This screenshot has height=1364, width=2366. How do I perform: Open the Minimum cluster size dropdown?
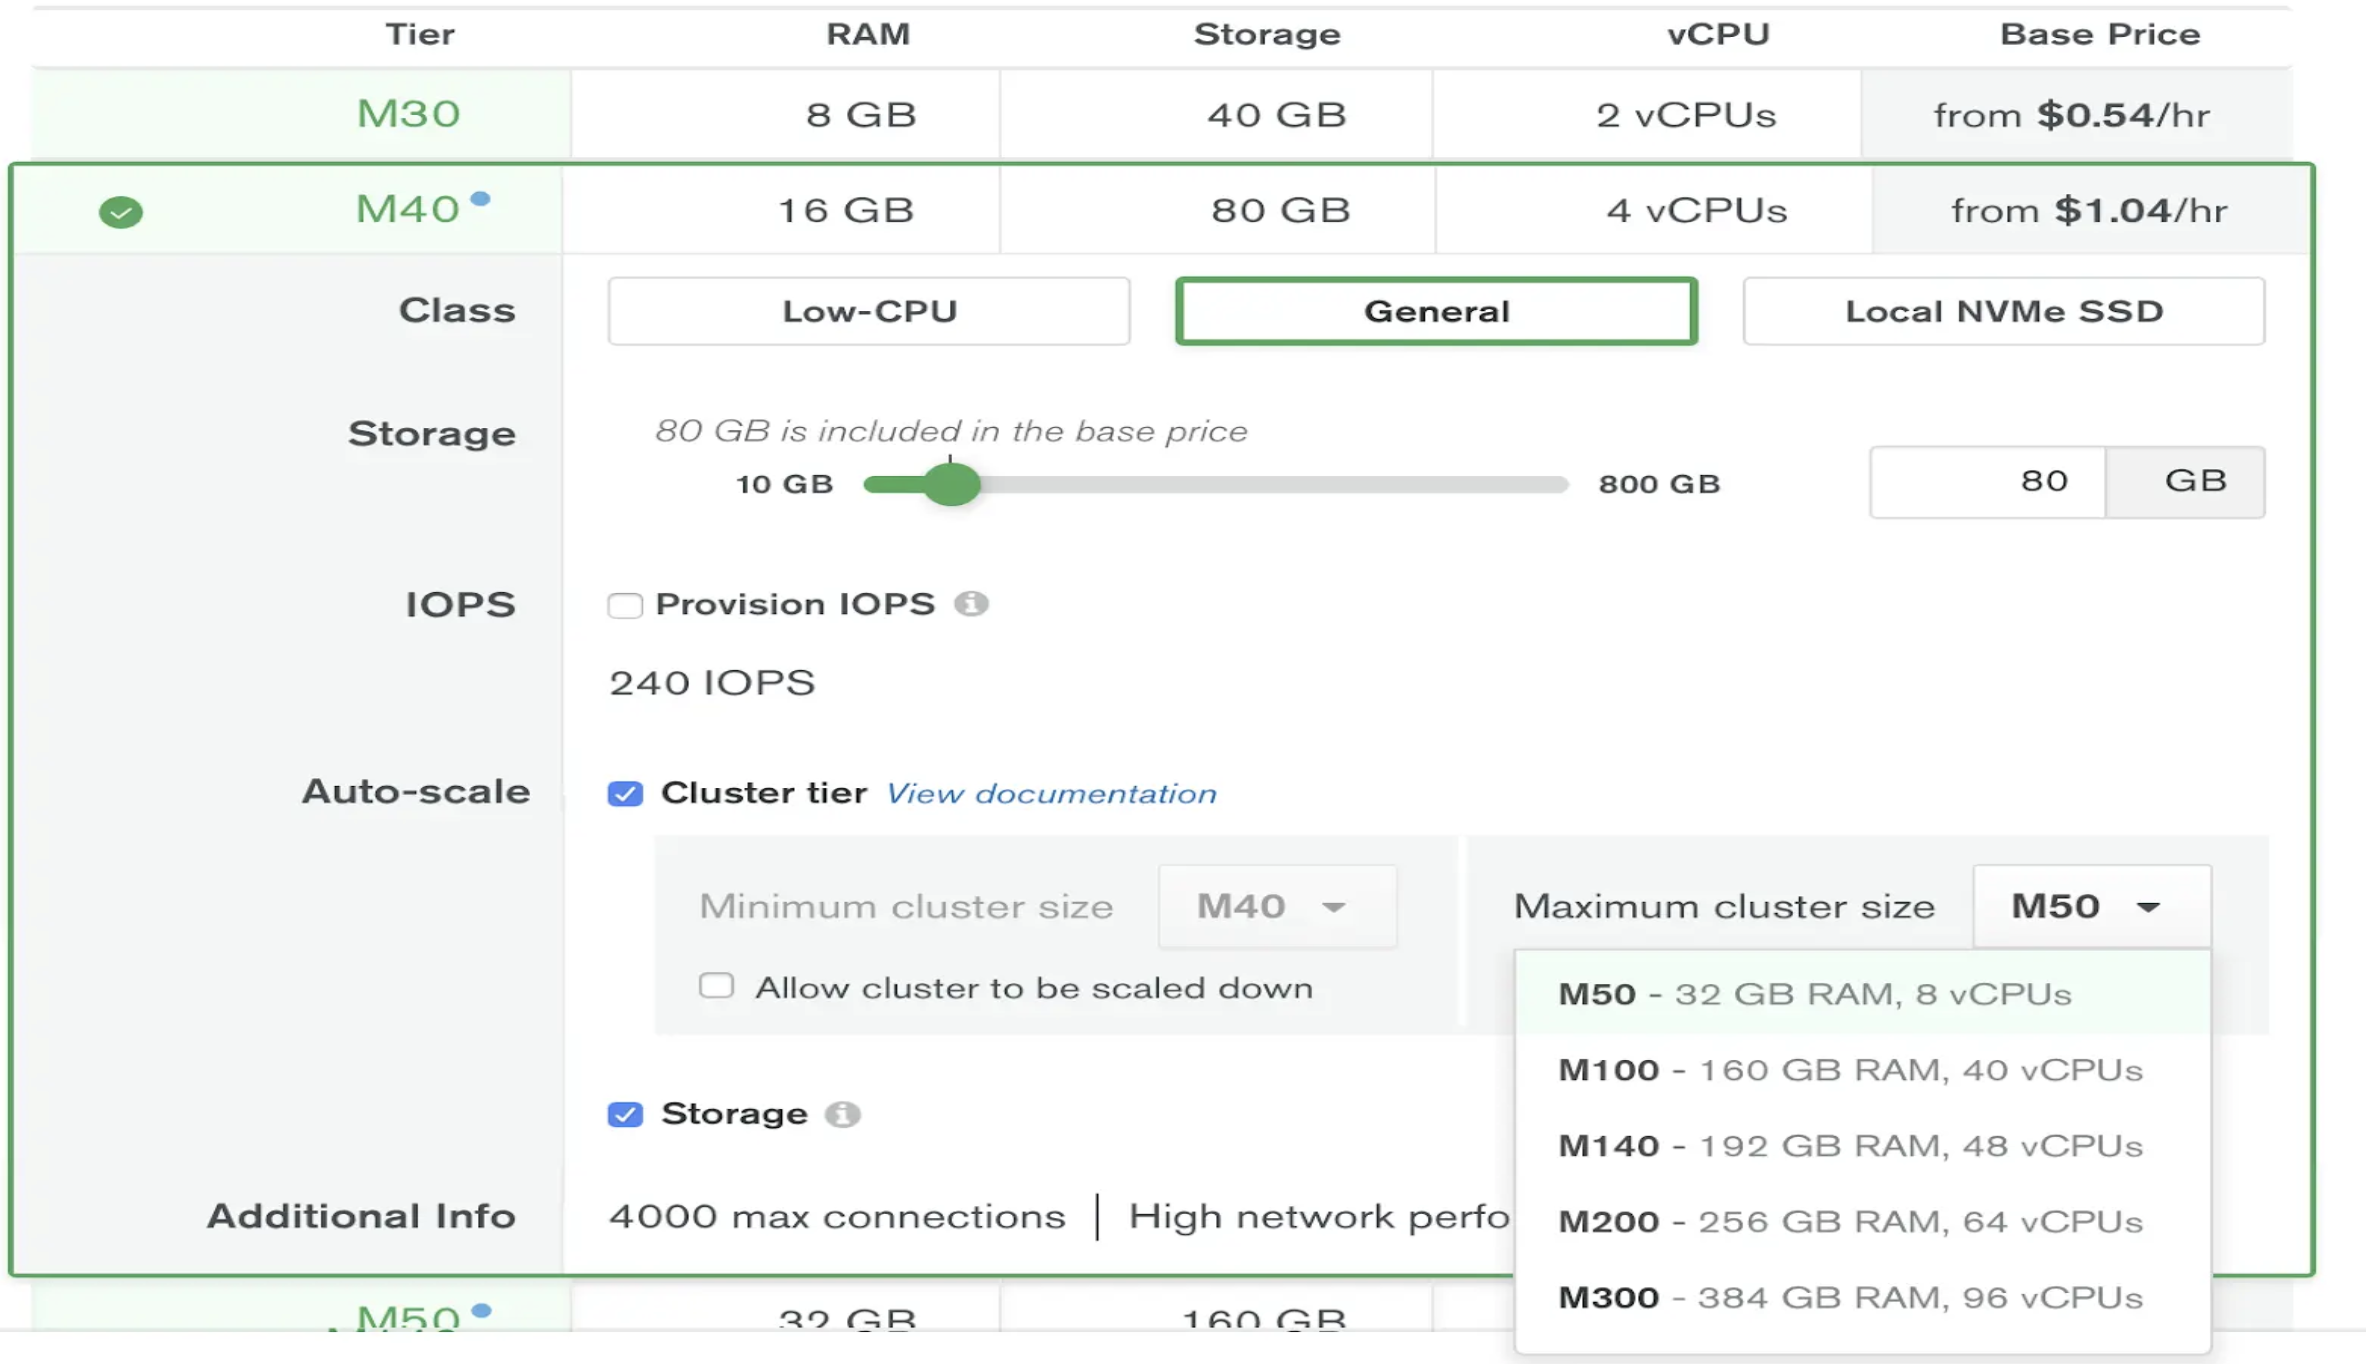tap(1277, 906)
